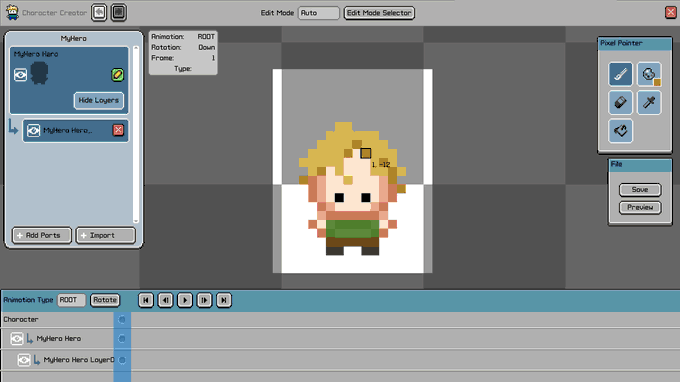Click the parts panel vertical scrollbar
680x382 pixels.
coord(136,134)
